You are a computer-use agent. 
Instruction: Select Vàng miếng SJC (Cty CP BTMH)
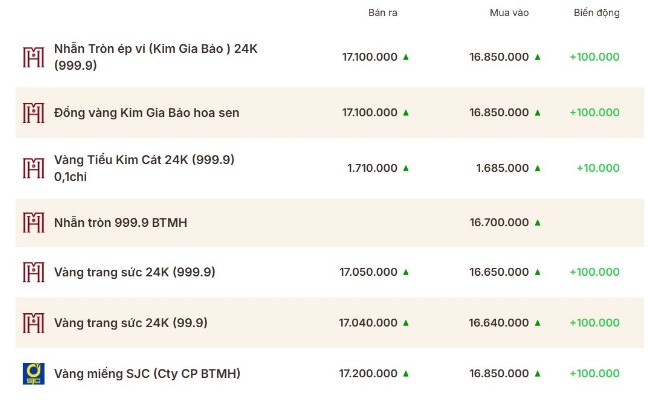147,374
